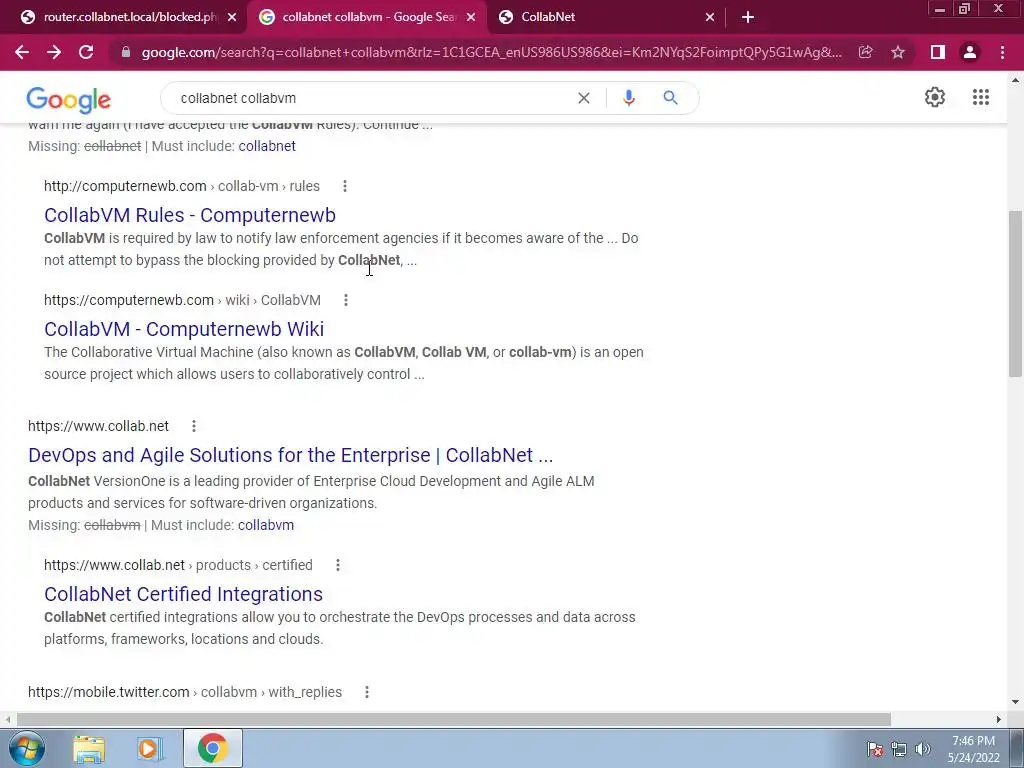Submit search with magnifying glass icon
1024x768 pixels.
pyautogui.click(x=670, y=98)
